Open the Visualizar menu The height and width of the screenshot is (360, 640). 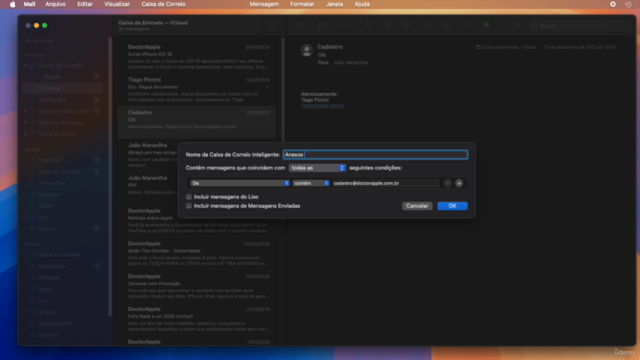pyautogui.click(x=117, y=4)
